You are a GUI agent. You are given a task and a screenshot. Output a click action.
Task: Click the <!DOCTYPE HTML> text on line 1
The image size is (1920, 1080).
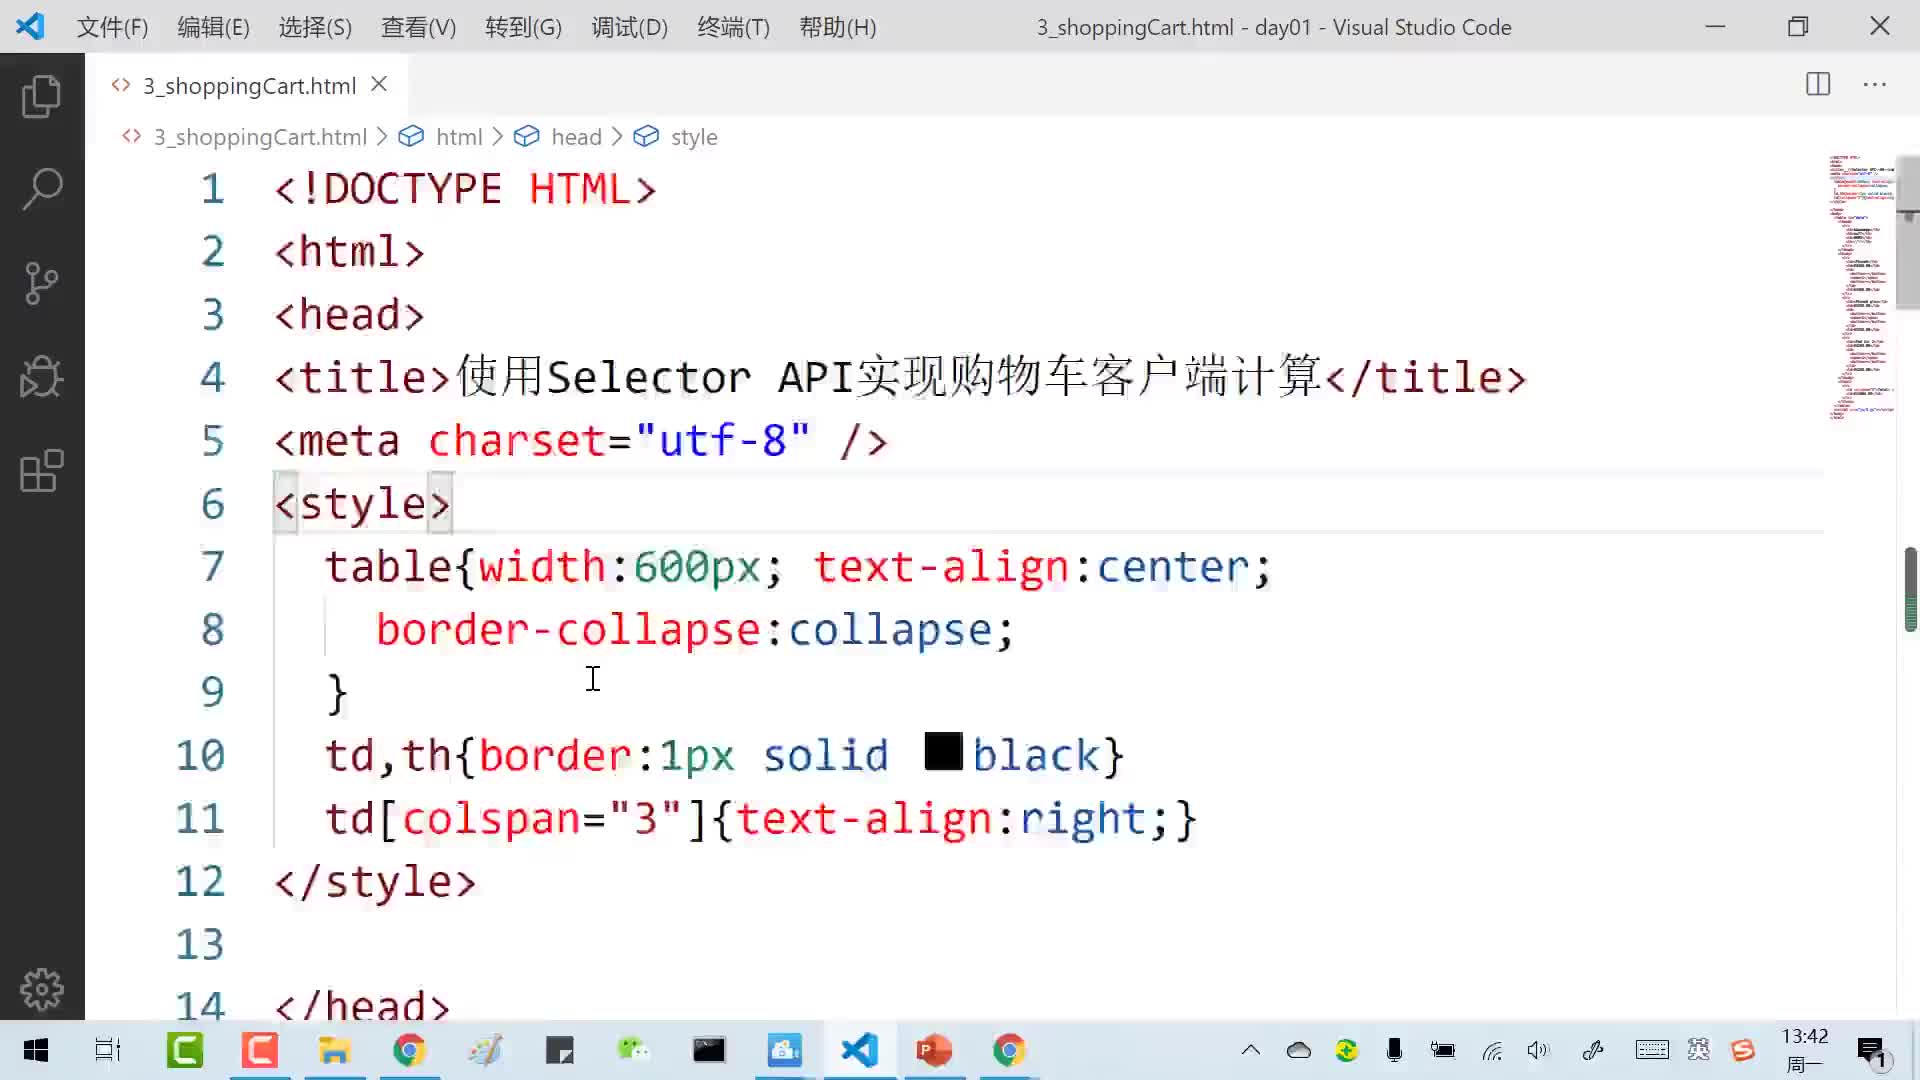click(465, 189)
